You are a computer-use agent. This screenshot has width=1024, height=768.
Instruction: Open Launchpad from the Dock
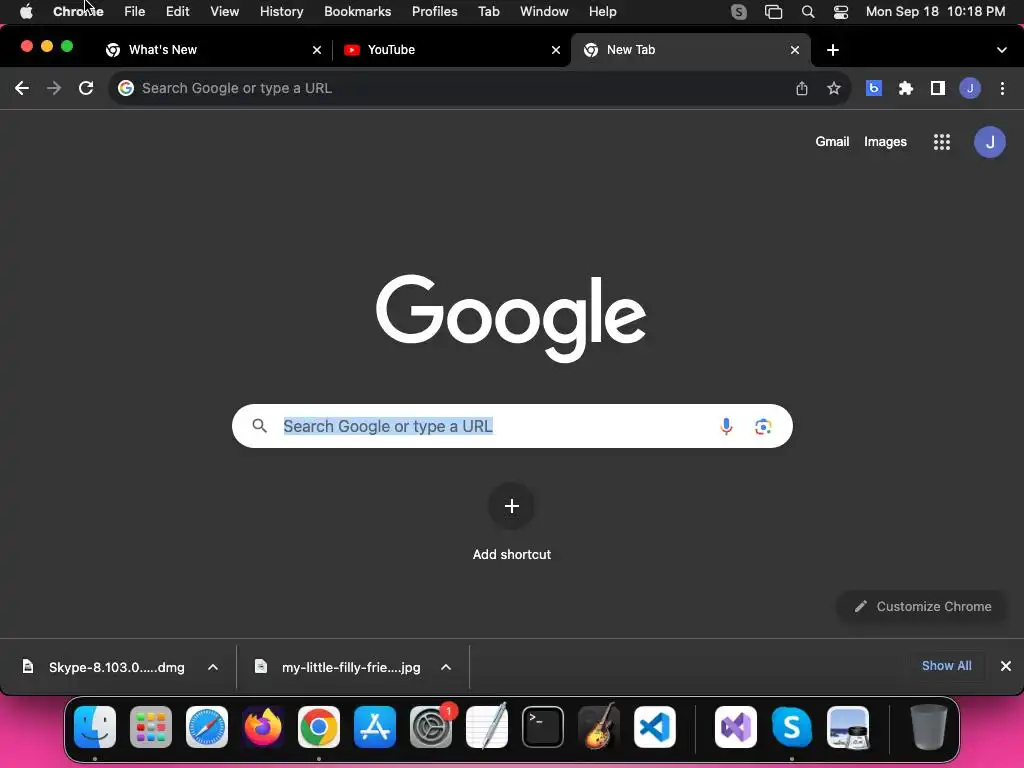pos(151,727)
